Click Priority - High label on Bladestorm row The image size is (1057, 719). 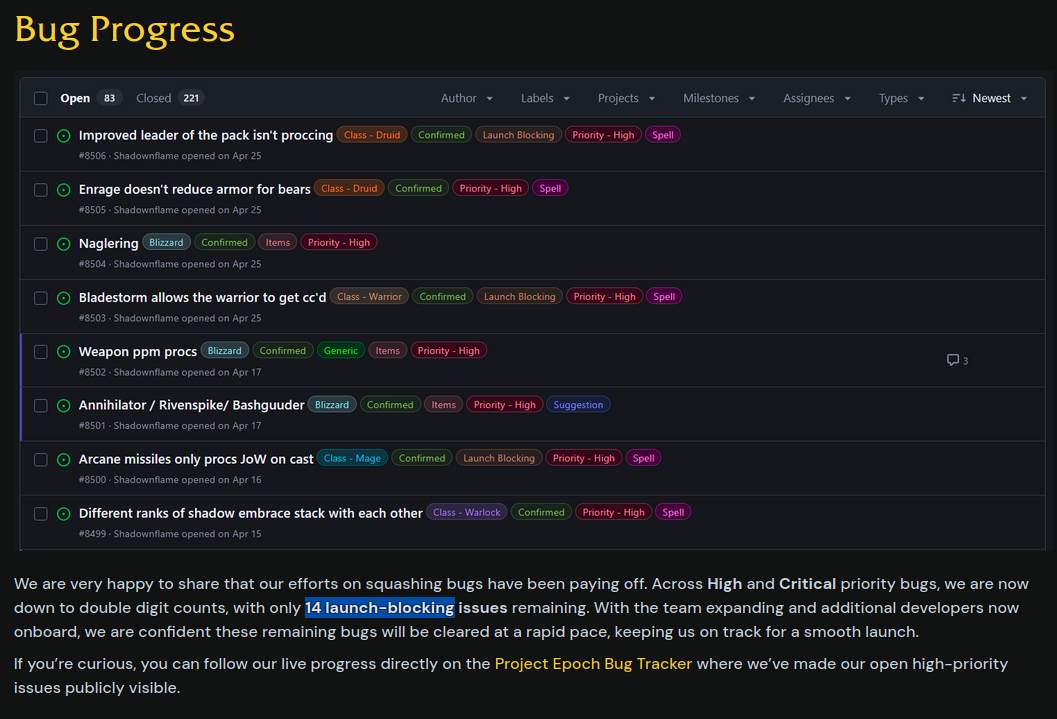click(x=605, y=296)
